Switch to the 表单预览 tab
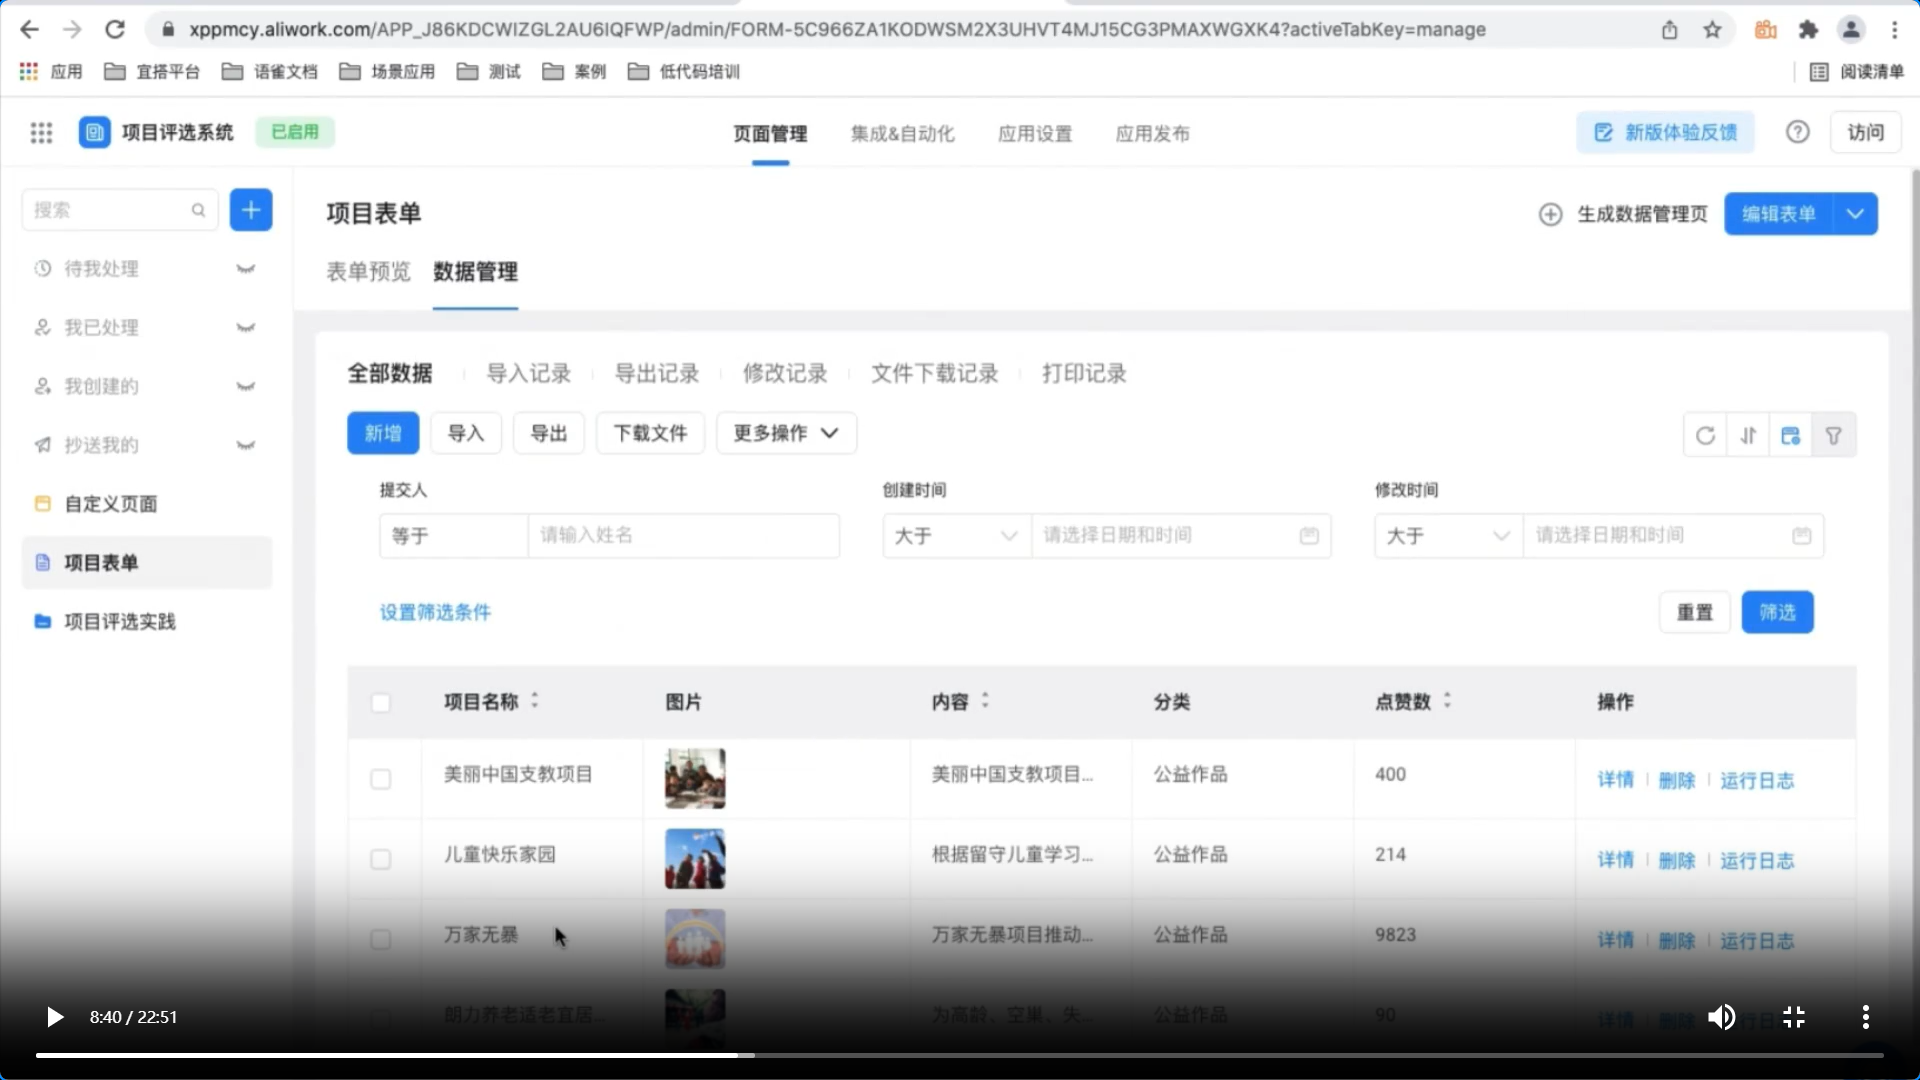The width and height of the screenshot is (1920, 1080). pos(368,272)
